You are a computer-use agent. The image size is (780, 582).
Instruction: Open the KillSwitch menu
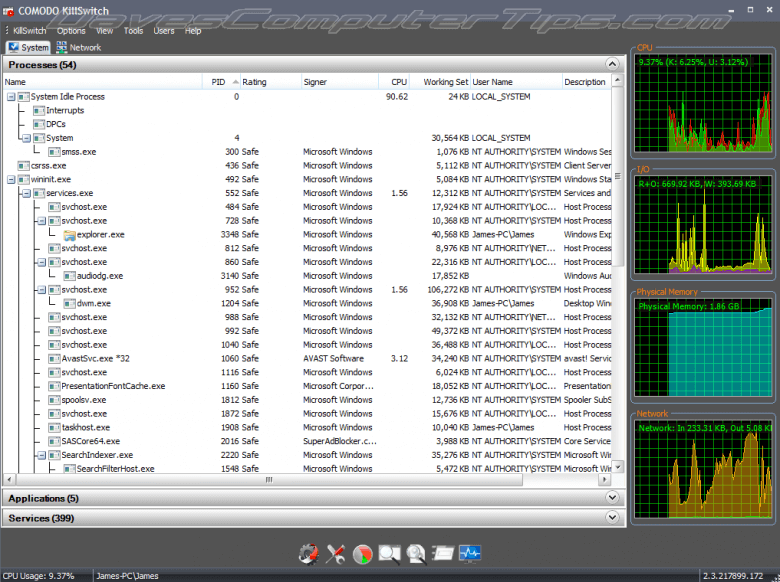[x=29, y=31]
